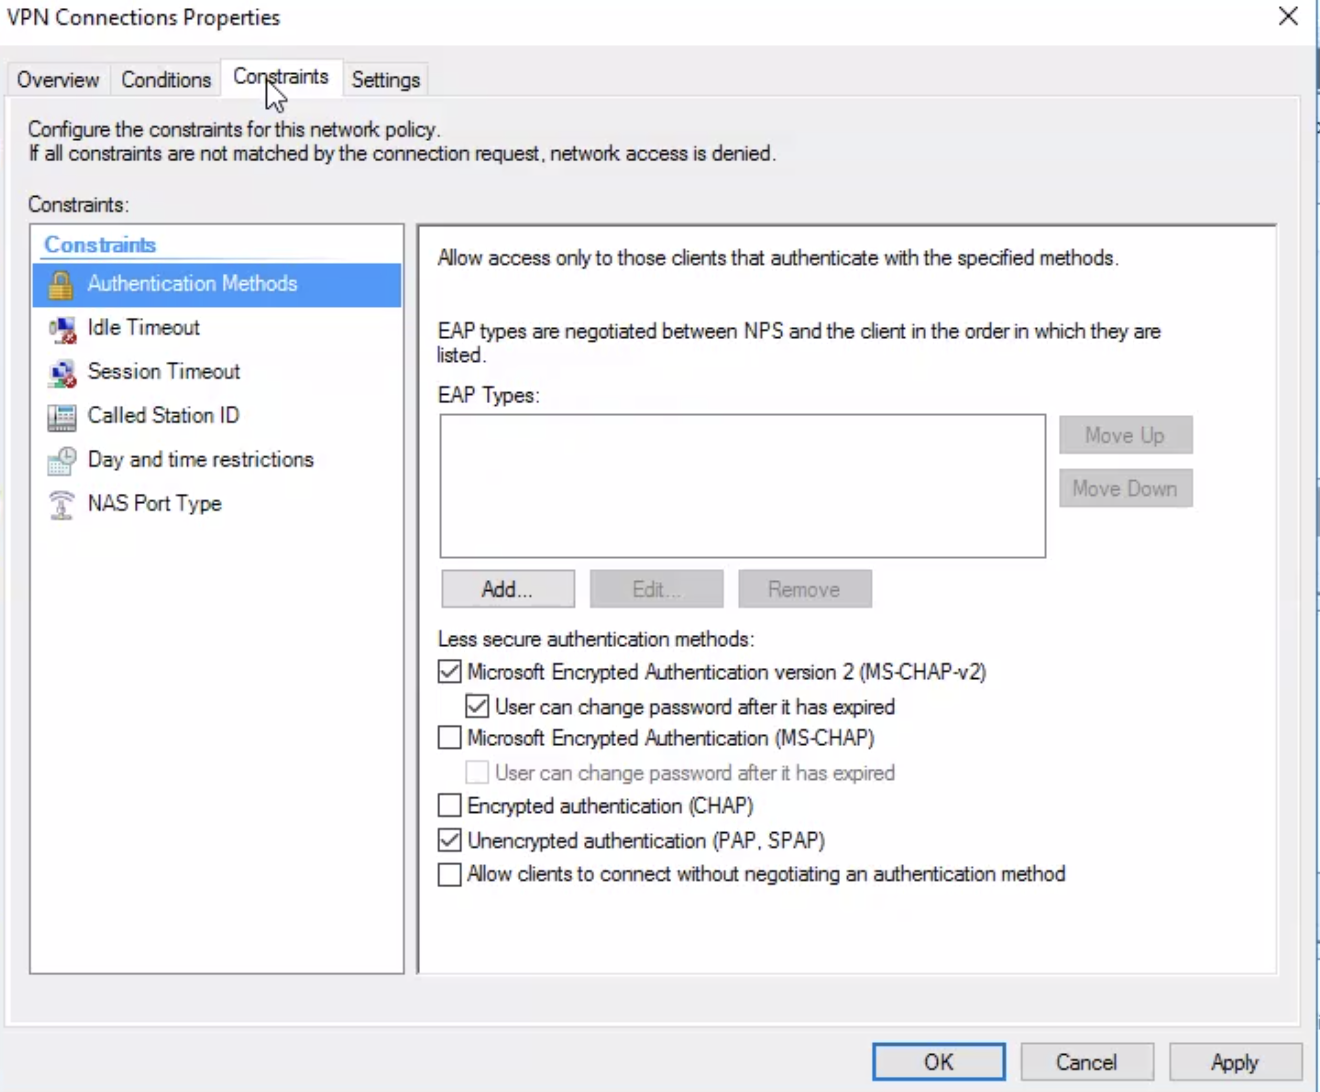The image size is (1320, 1092).
Task: Cancel the VPN Connections Properties dialog
Action: click(1086, 1062)
